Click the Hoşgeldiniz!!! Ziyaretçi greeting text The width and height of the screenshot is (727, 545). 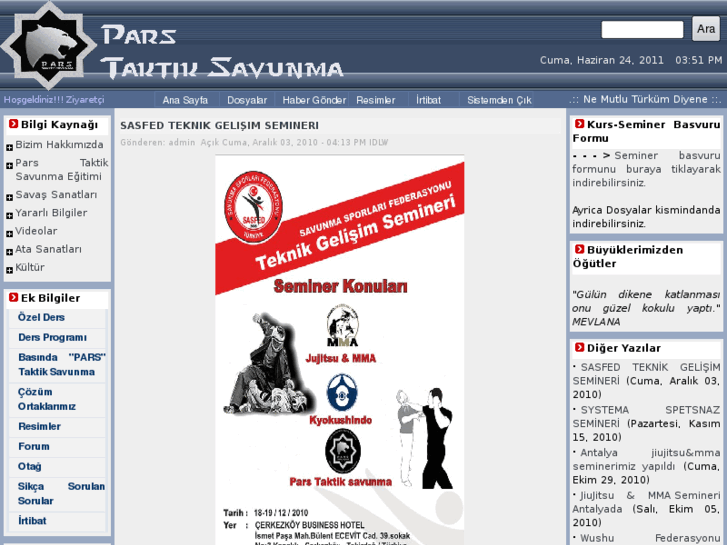click(54, 100)
